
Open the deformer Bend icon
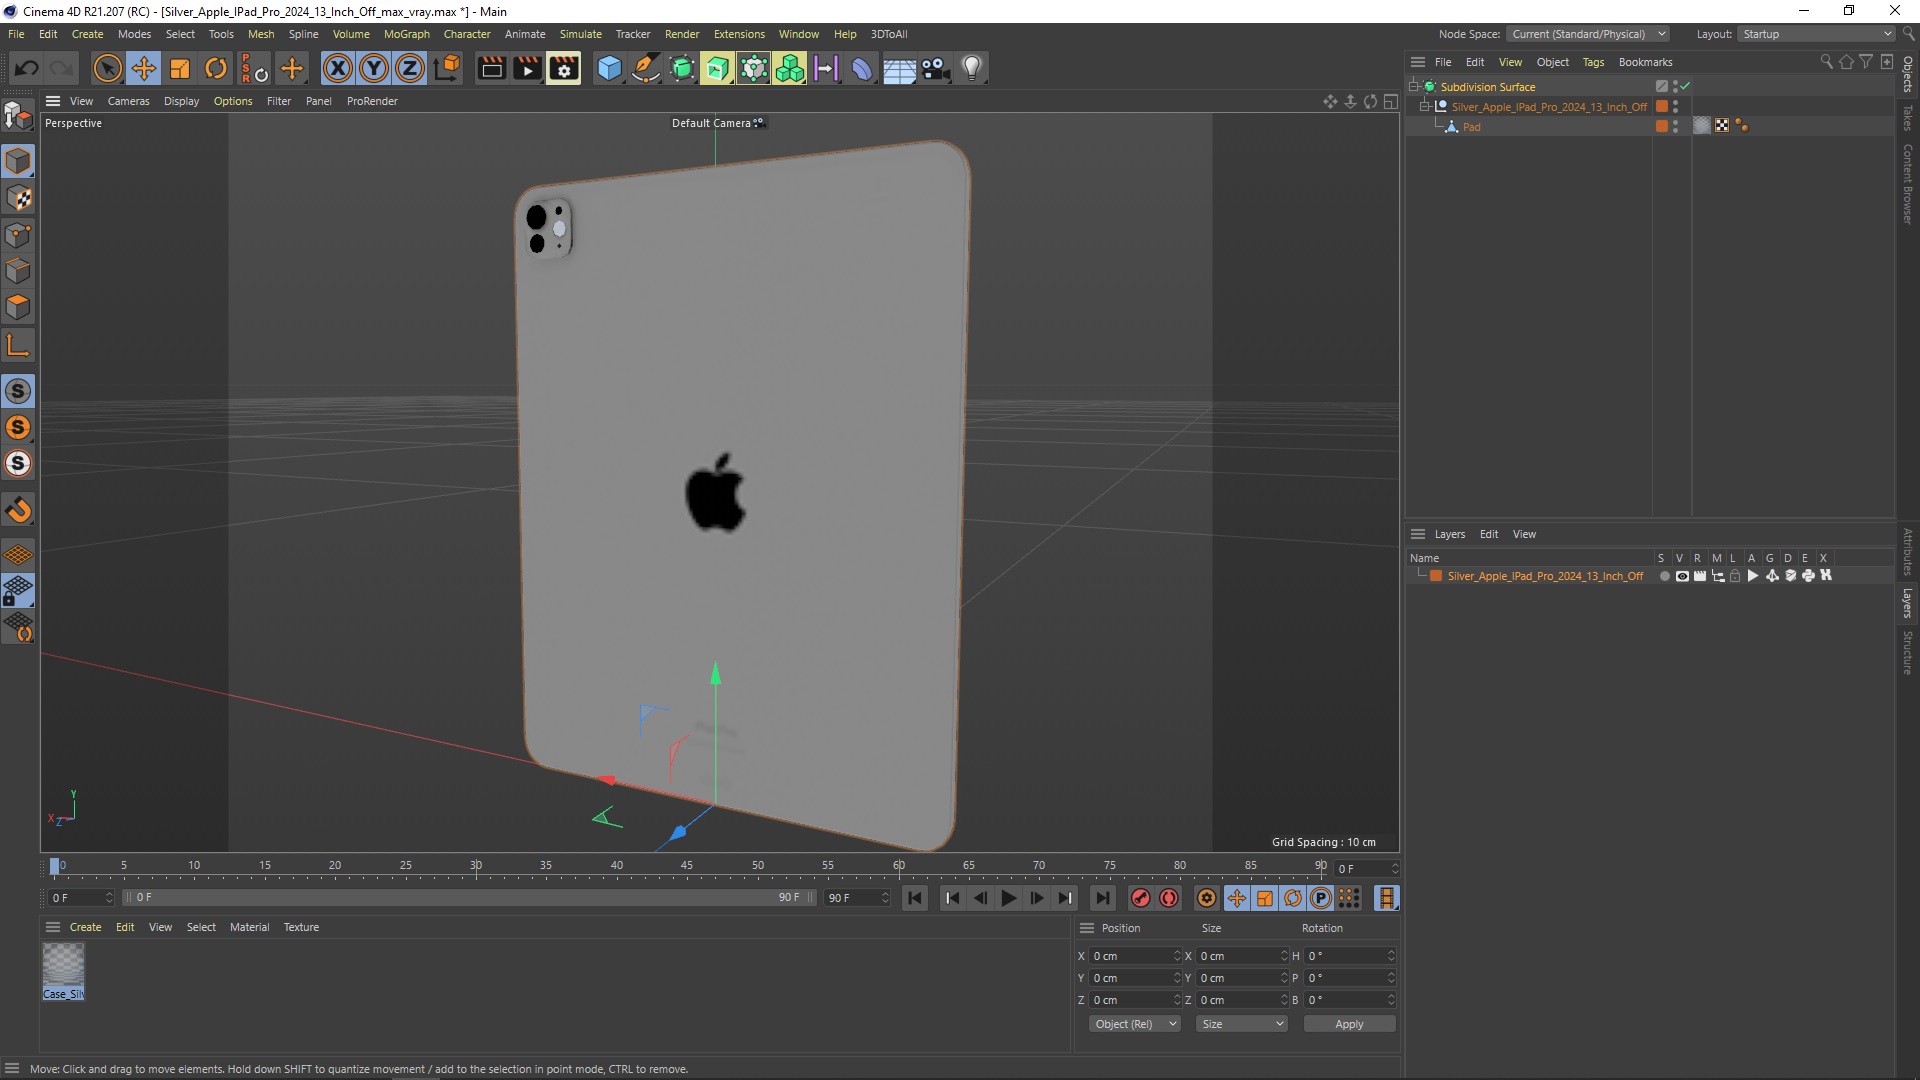pos(862,68)
